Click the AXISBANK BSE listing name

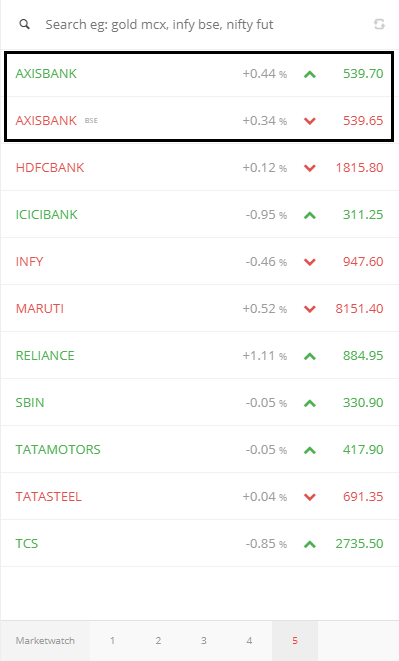point(46,121)
